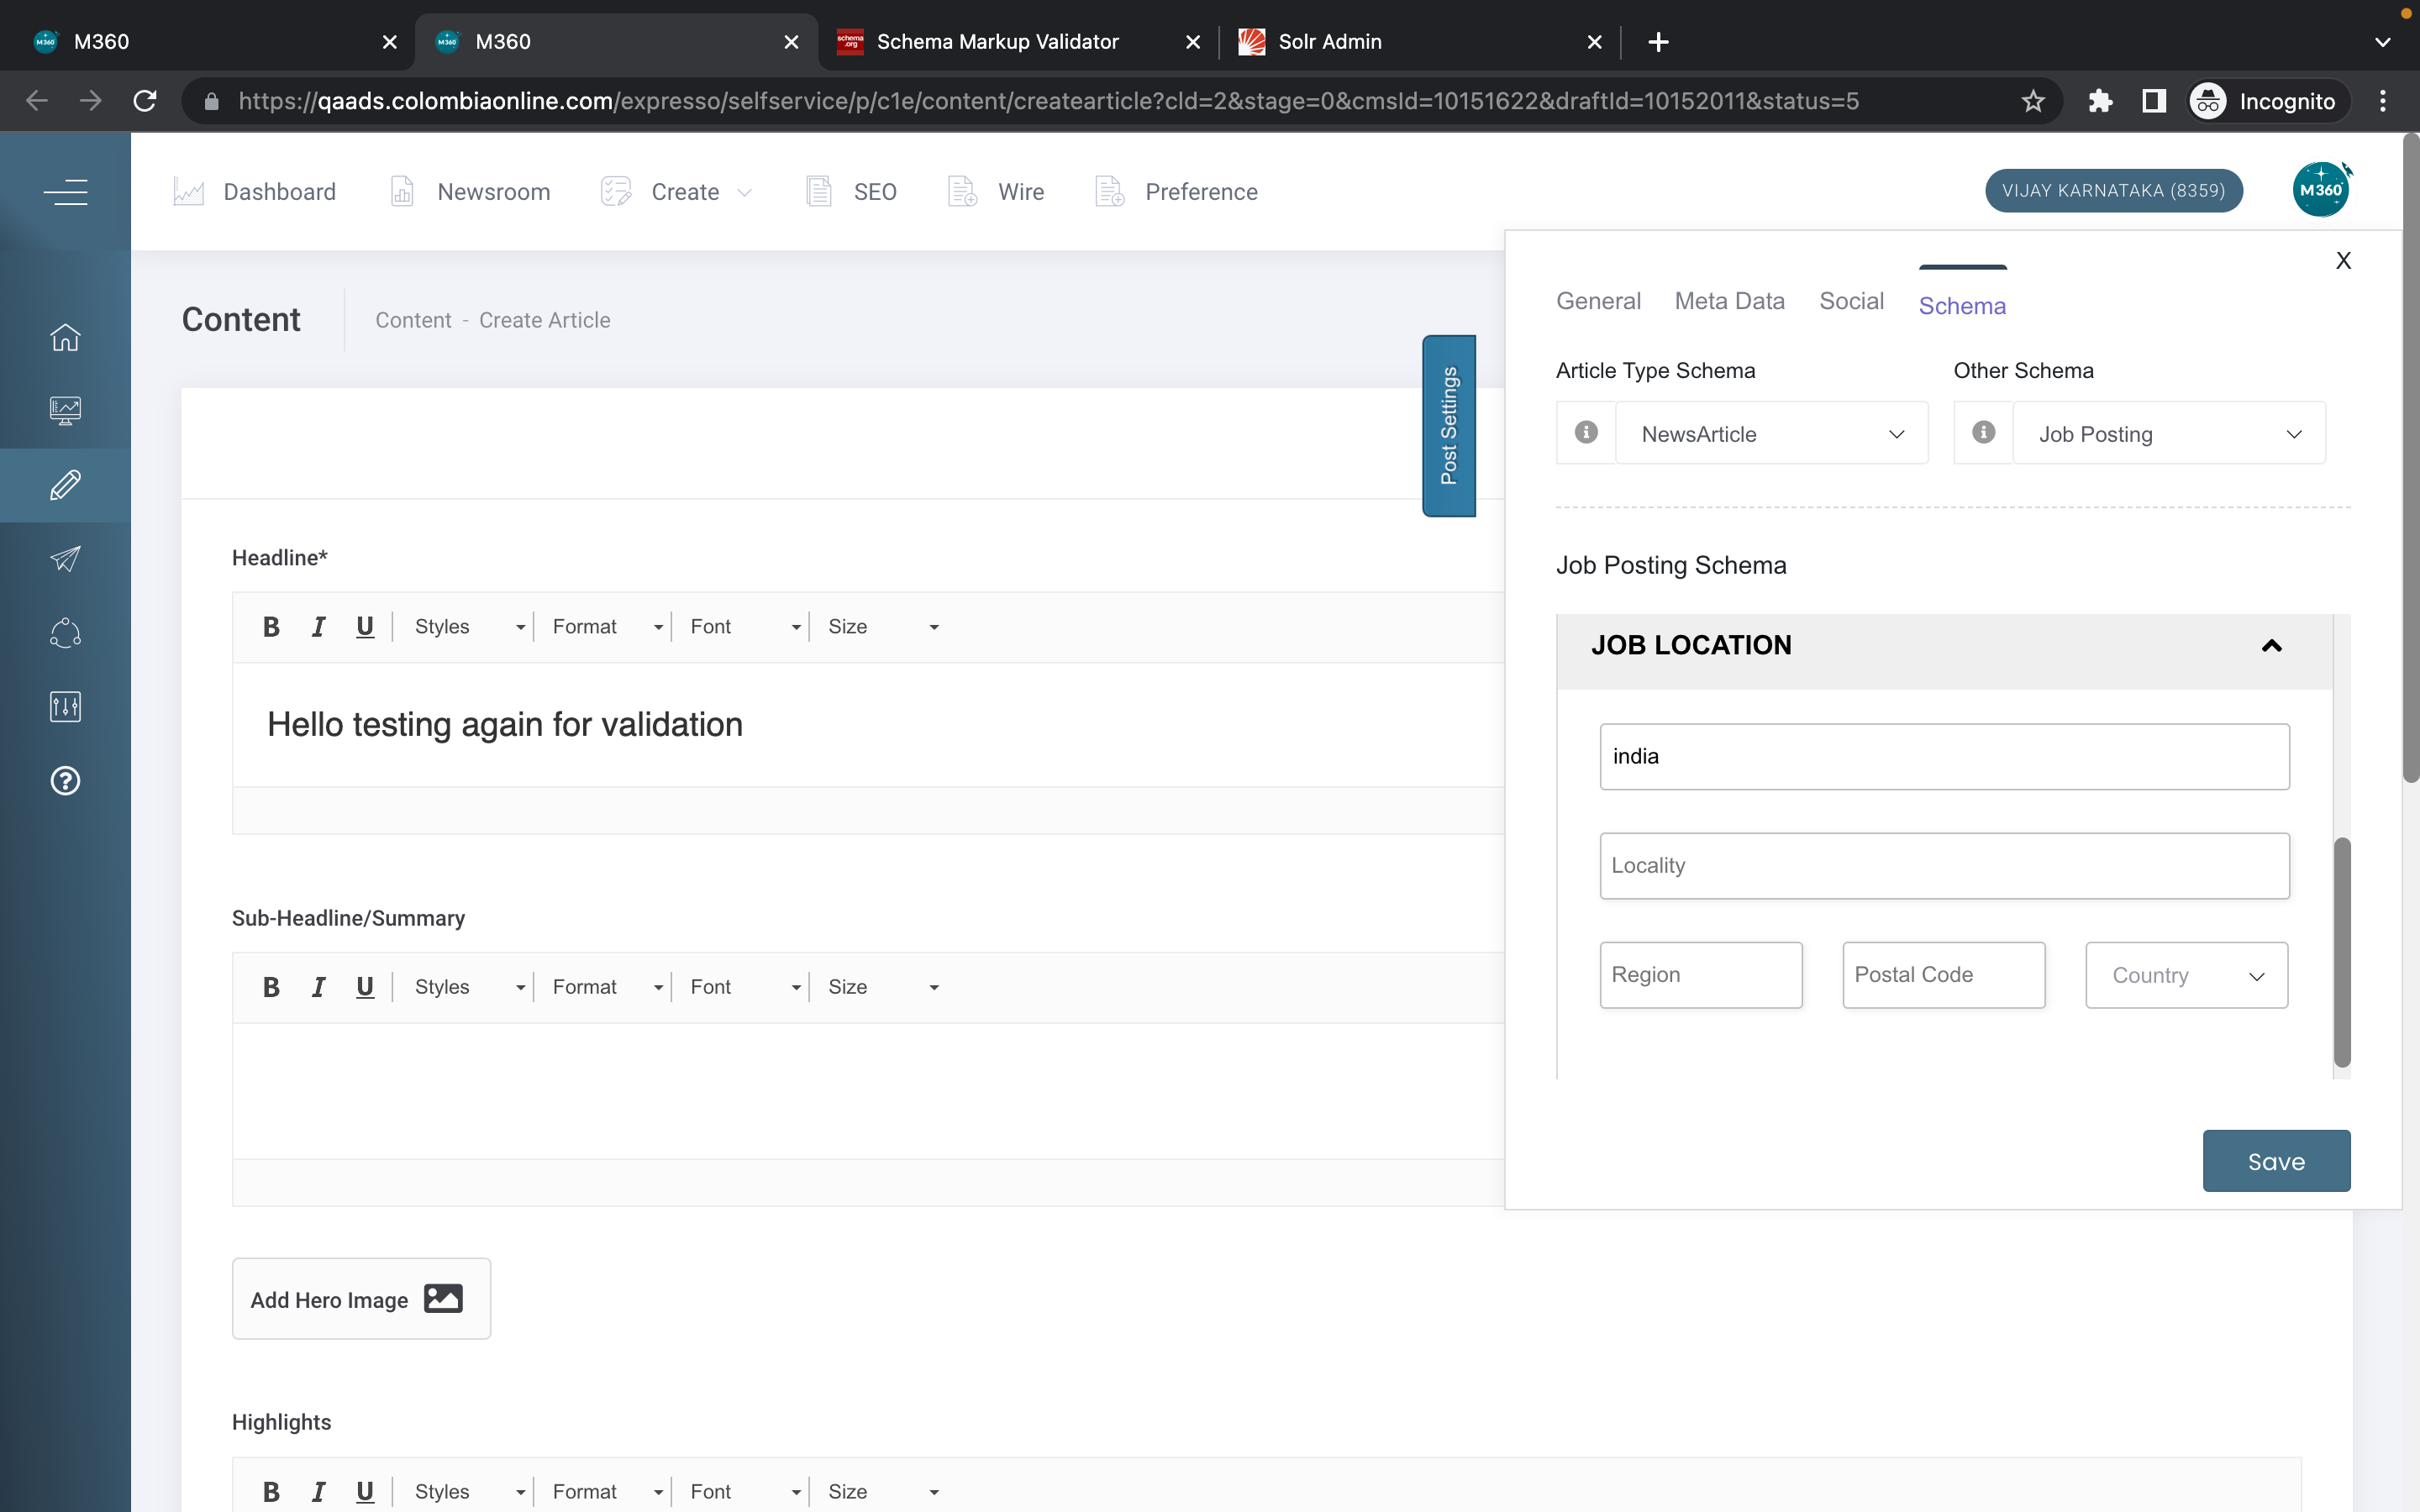Click info icon beside NewsArticle dropdown

[1586, 433]
